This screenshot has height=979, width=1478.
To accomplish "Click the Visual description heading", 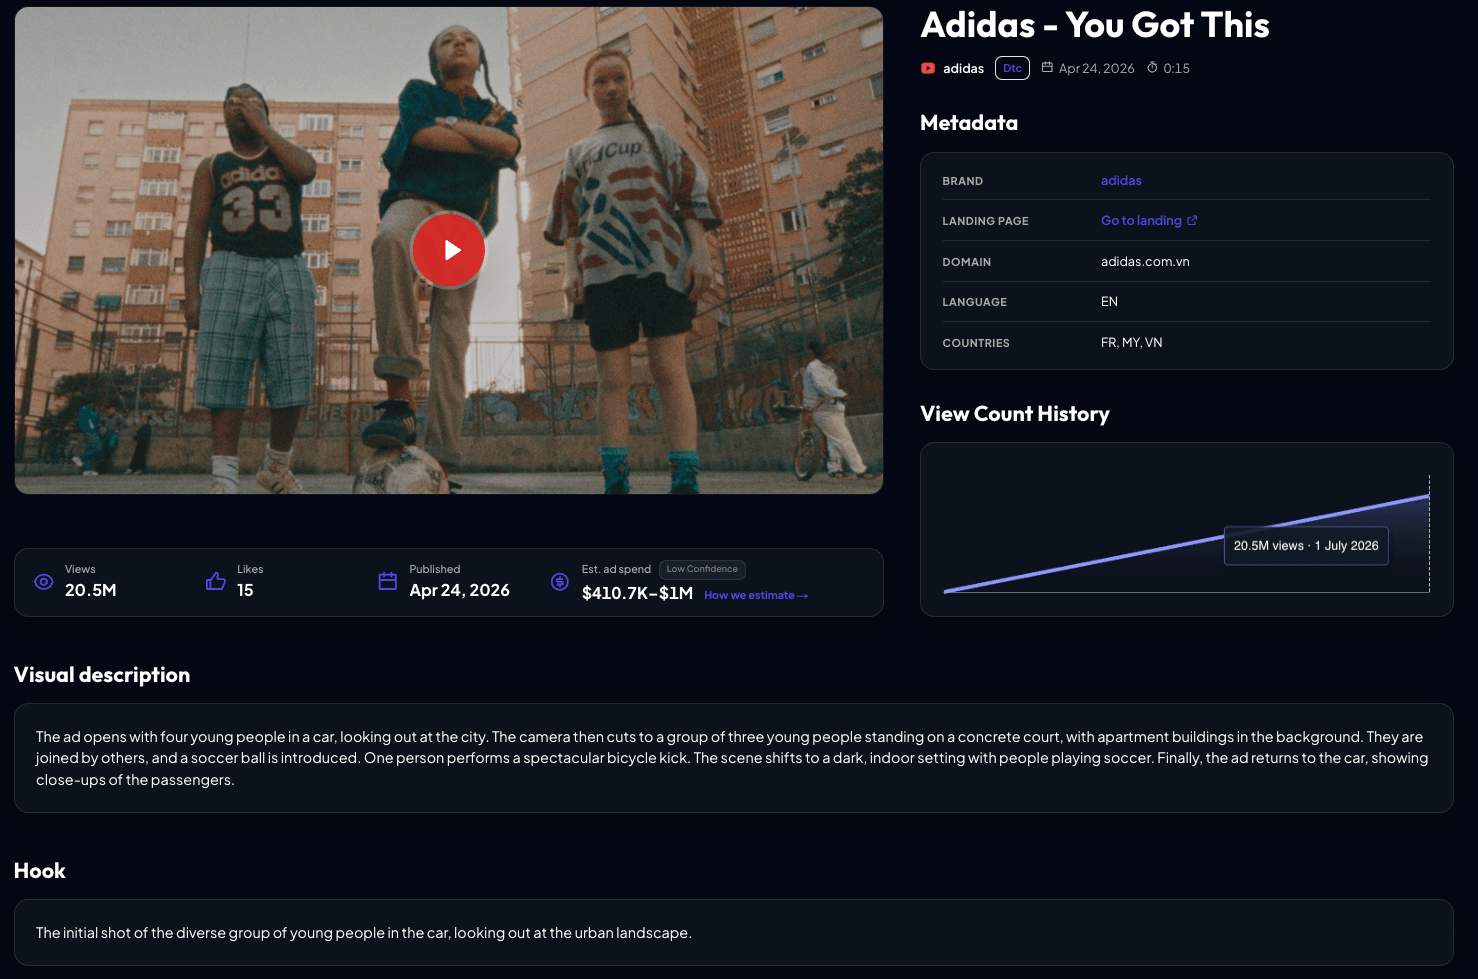I will point(102,675).
